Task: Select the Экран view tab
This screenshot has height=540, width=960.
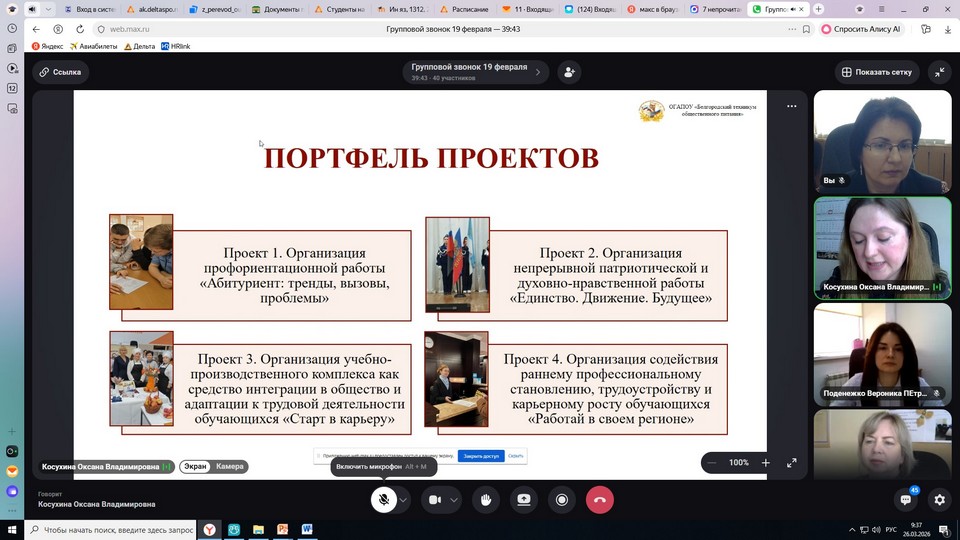Action: tap(196, 467)
